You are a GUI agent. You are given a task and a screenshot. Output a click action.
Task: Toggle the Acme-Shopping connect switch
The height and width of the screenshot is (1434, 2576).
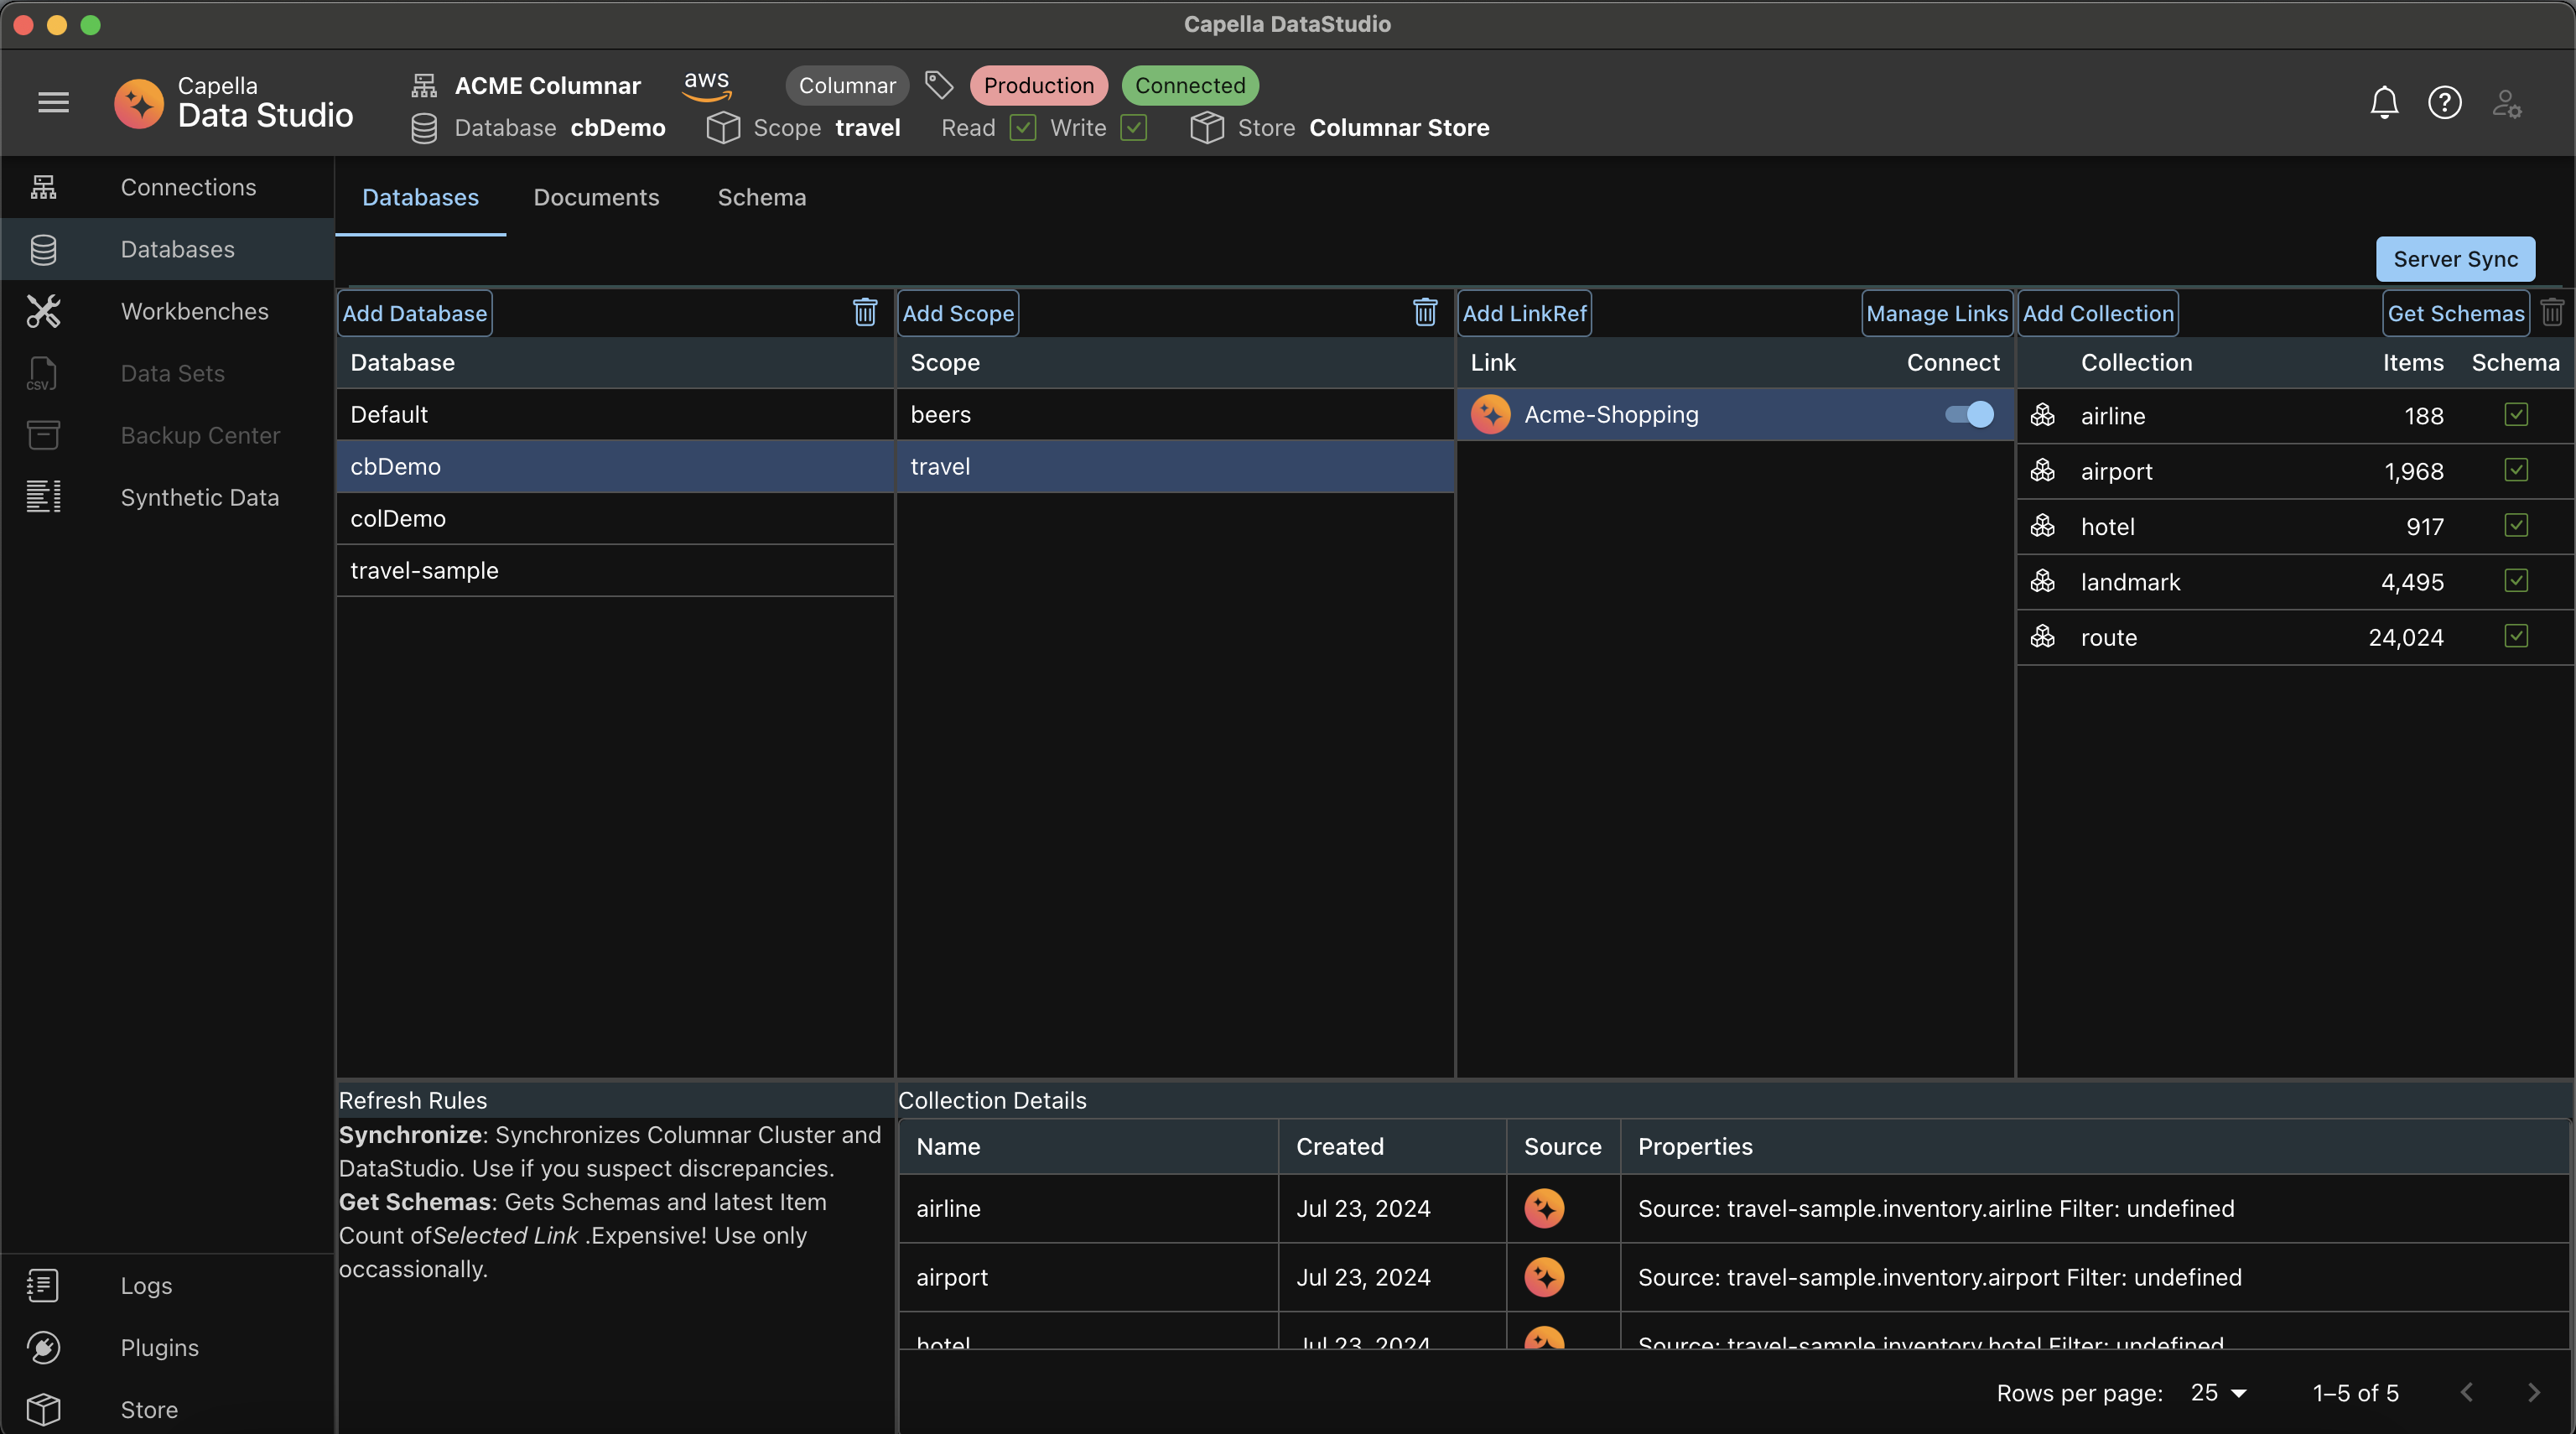pyautogui.click(x=1969, y=414)
